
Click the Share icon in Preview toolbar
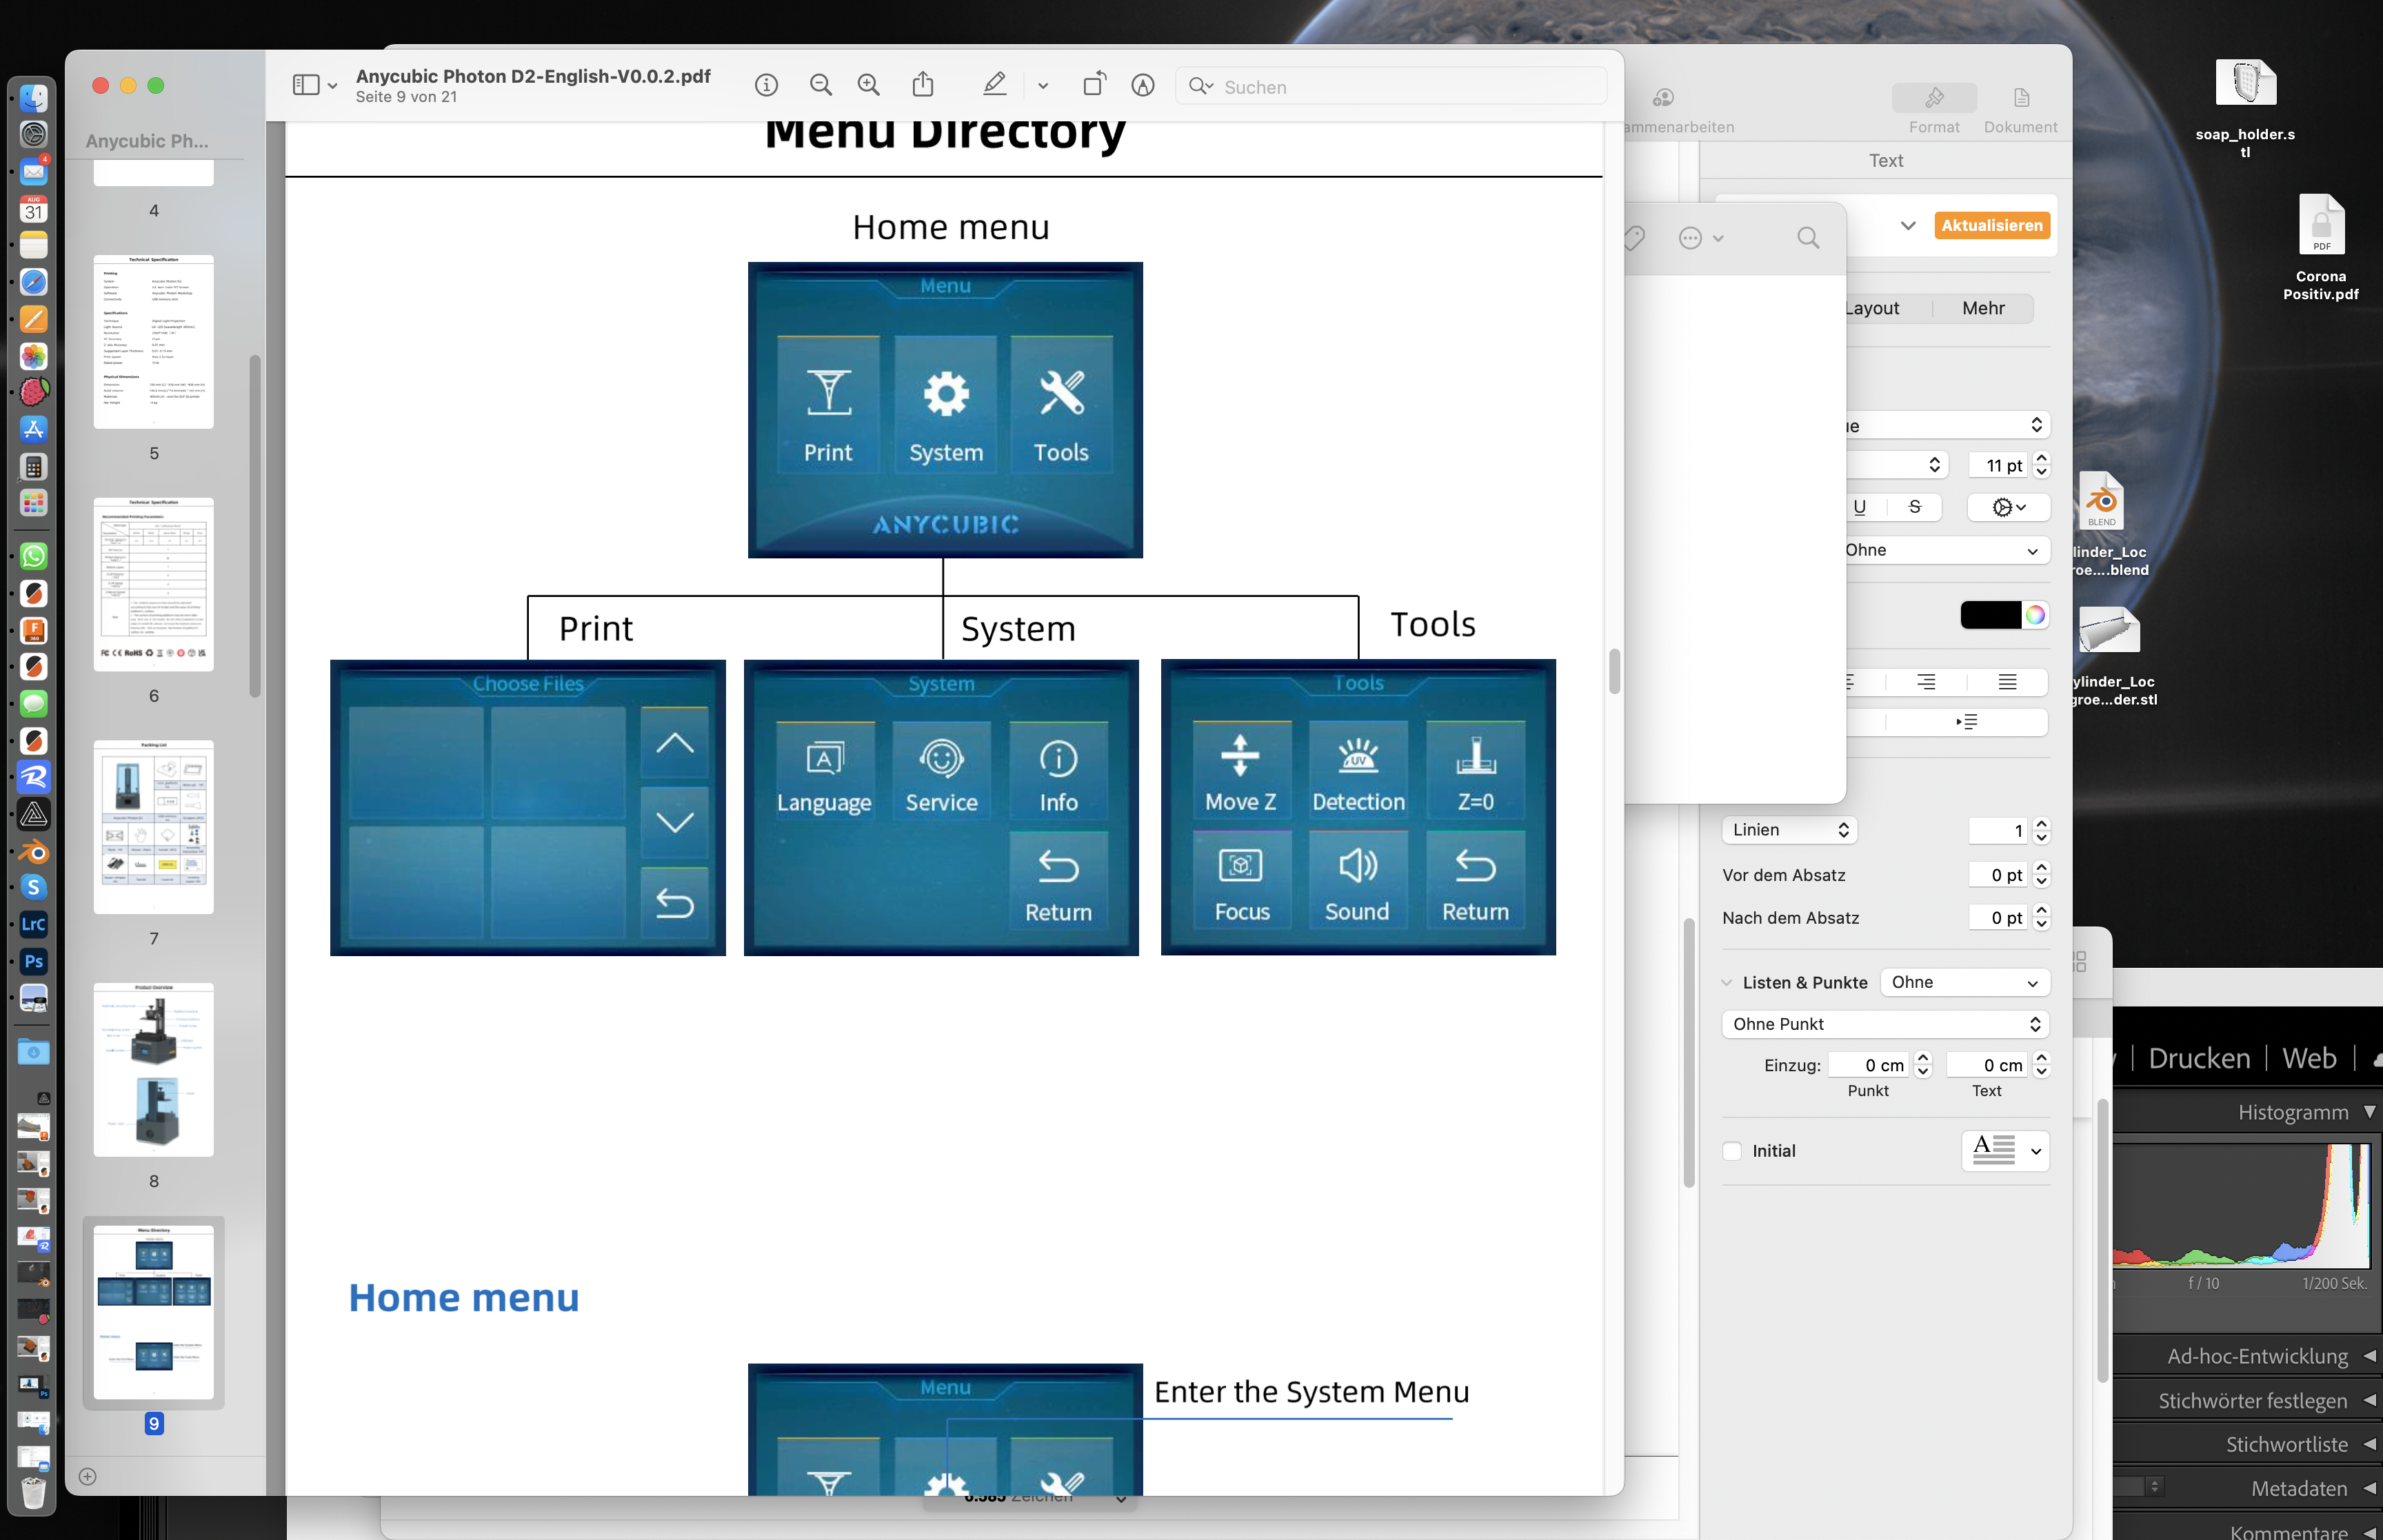pos(923,85)
